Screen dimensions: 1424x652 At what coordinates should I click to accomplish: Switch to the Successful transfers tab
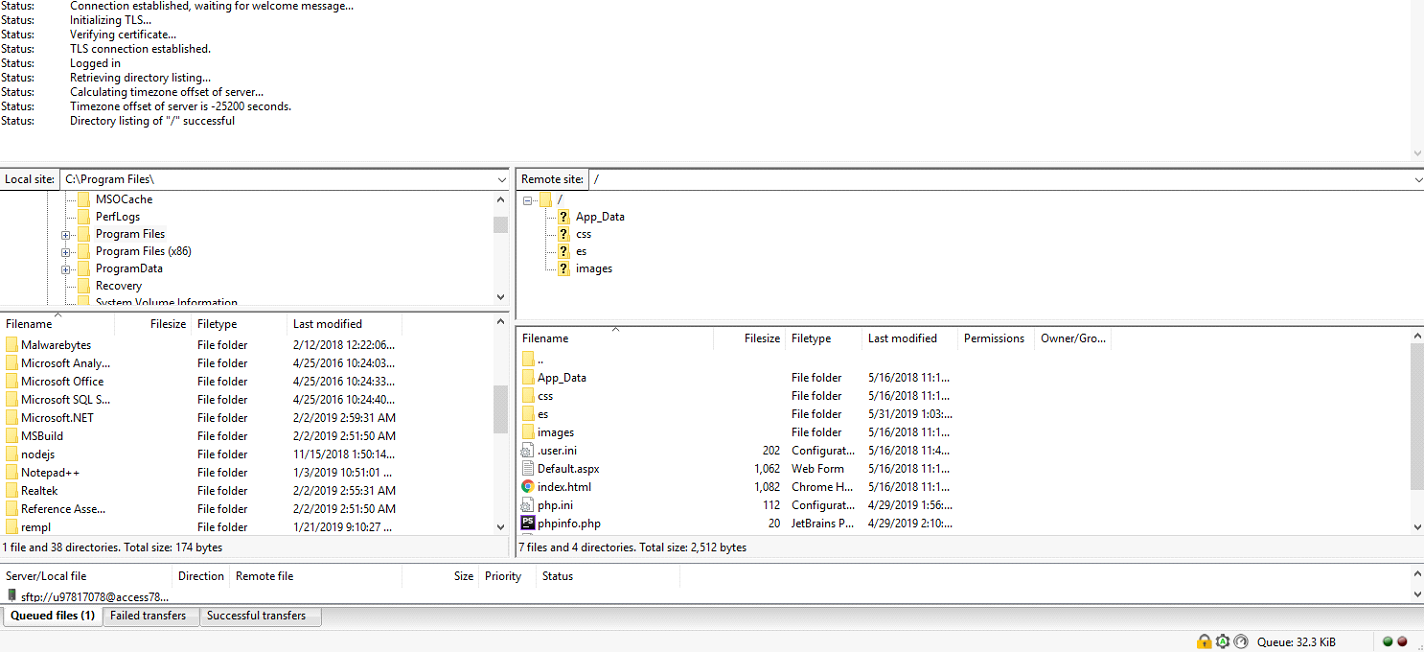pos(256,616)
